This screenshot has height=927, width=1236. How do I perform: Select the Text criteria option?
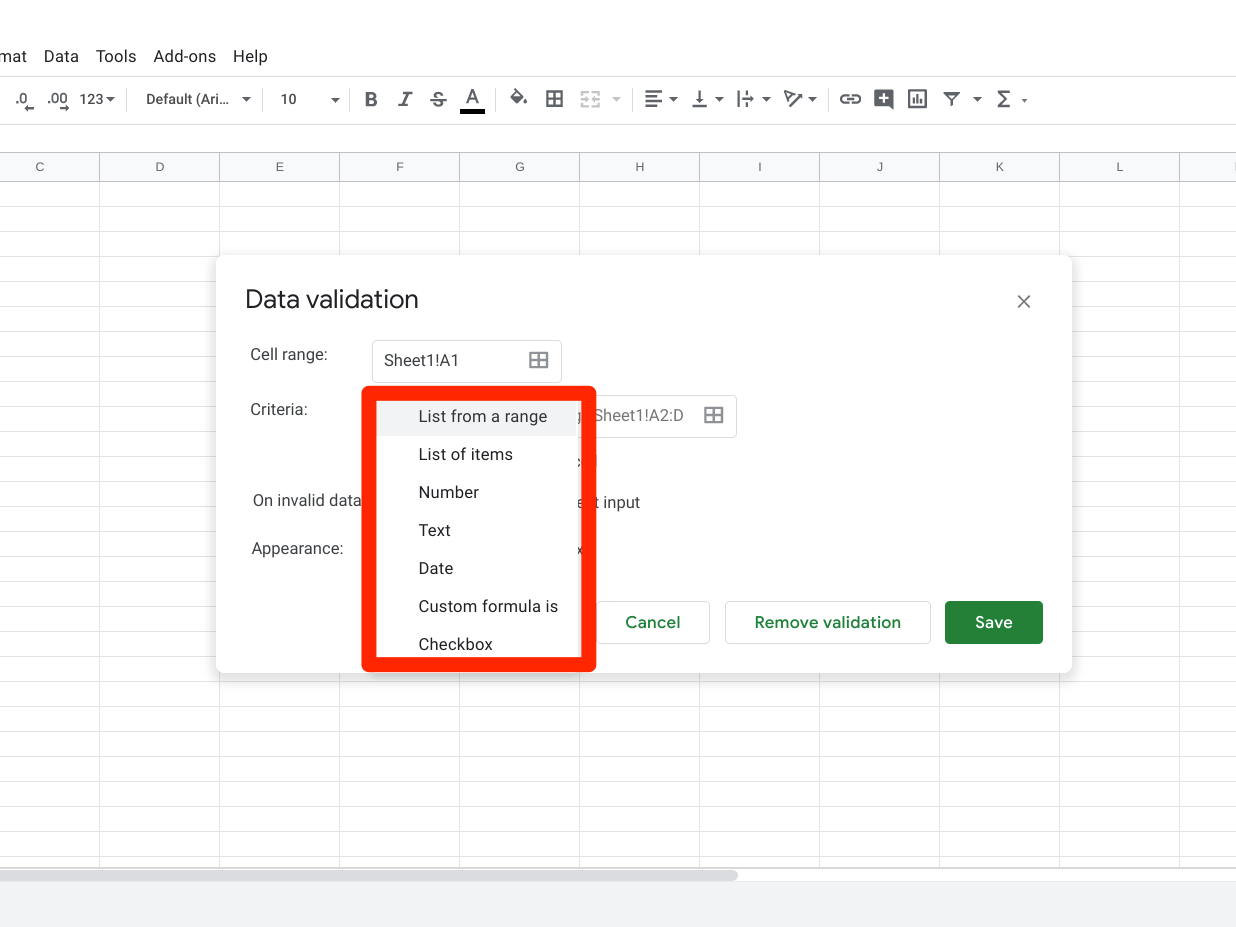[x=478, y=530]
